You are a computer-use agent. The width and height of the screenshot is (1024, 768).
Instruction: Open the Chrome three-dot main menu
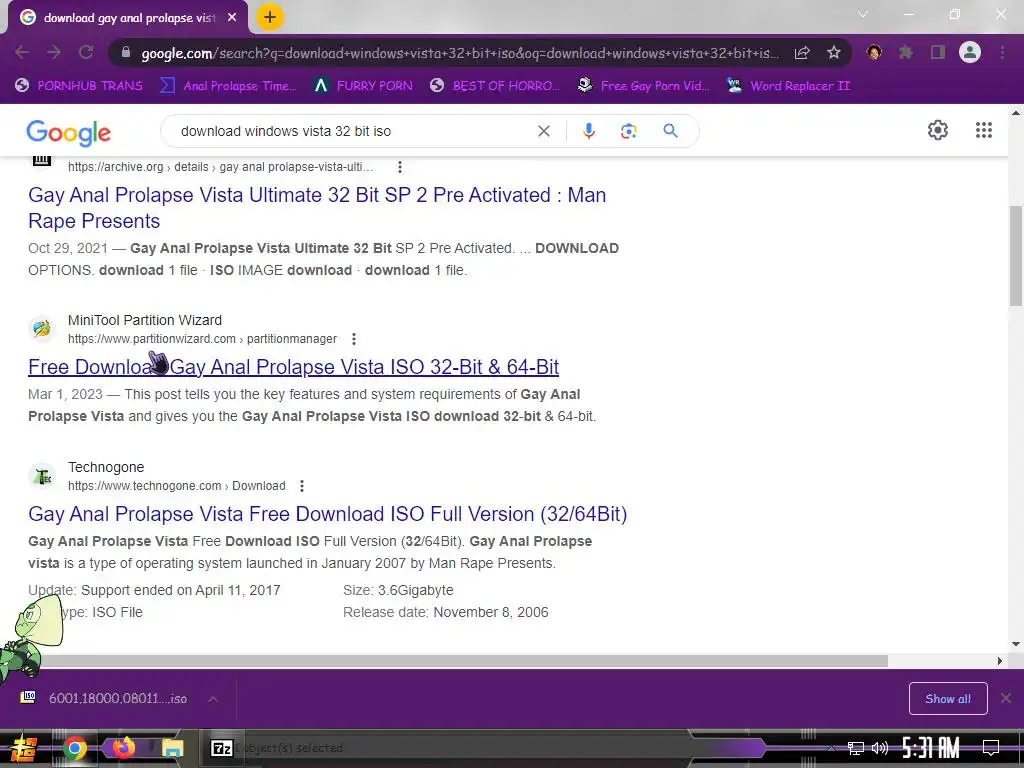pos(1002,52)
